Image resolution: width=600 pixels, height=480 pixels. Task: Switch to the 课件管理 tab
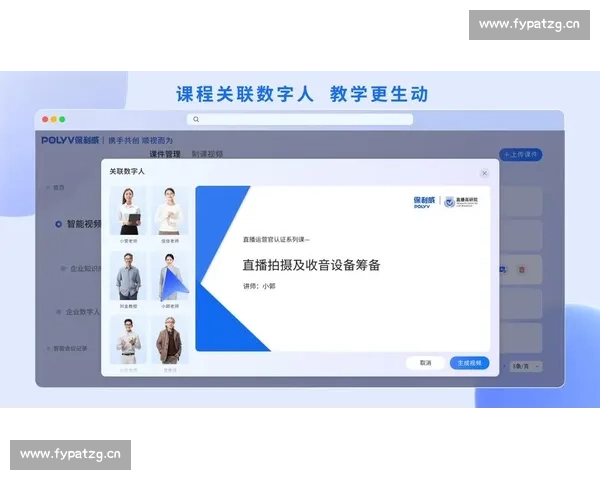(165, 154)
